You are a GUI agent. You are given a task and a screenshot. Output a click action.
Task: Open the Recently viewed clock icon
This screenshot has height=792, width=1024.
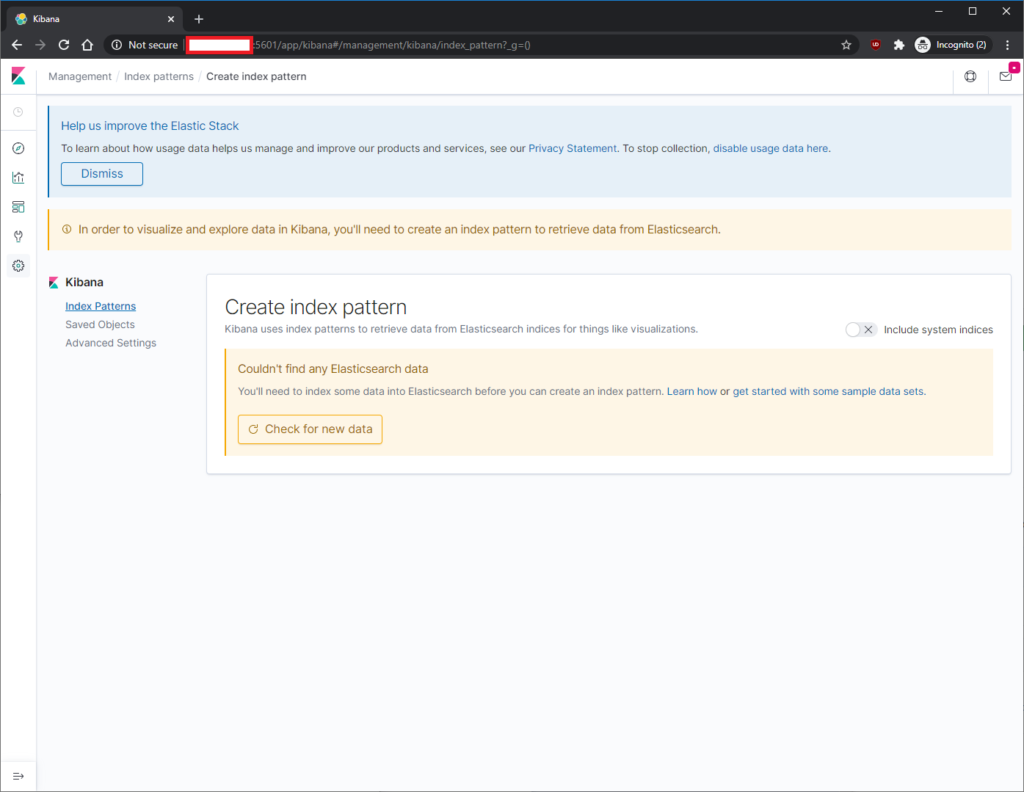click(18, 112)
